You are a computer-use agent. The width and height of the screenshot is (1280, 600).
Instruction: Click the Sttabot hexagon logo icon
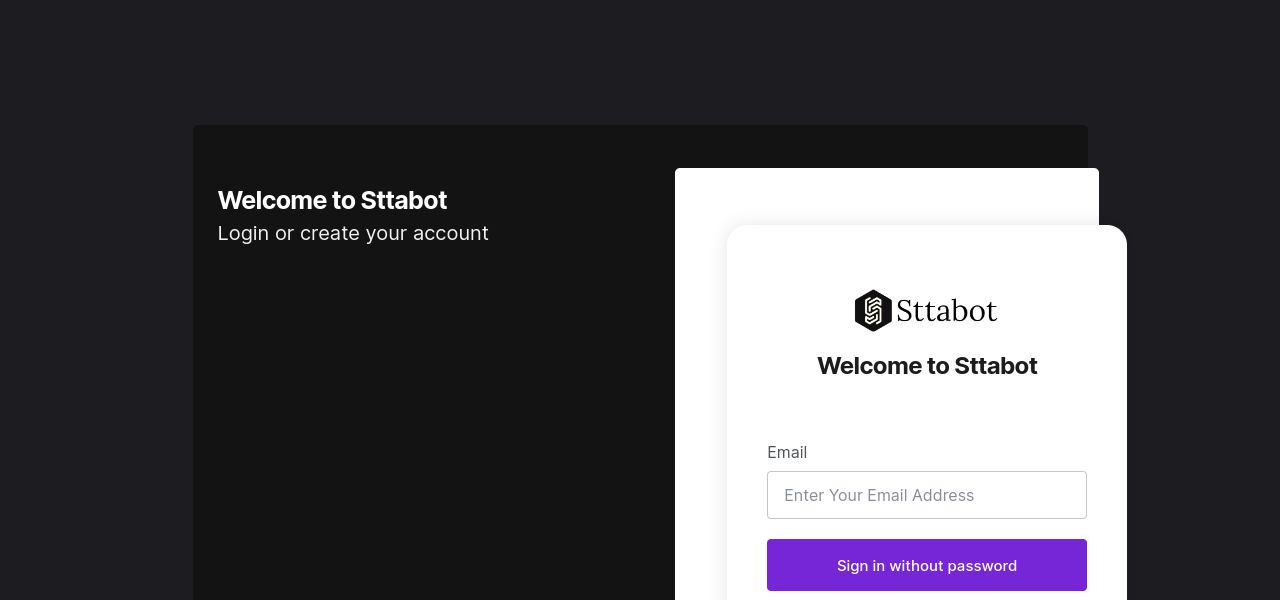[x=872, y=311]
